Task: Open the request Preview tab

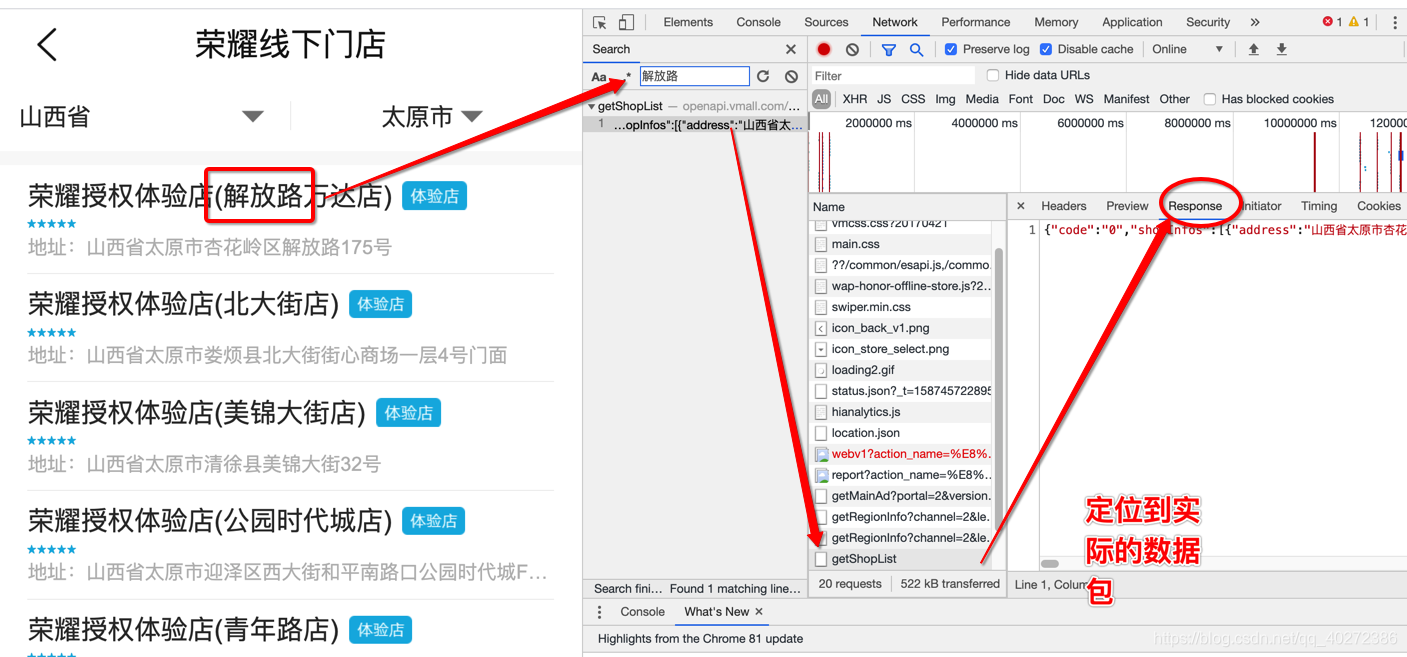Action: coord(1127,206)
